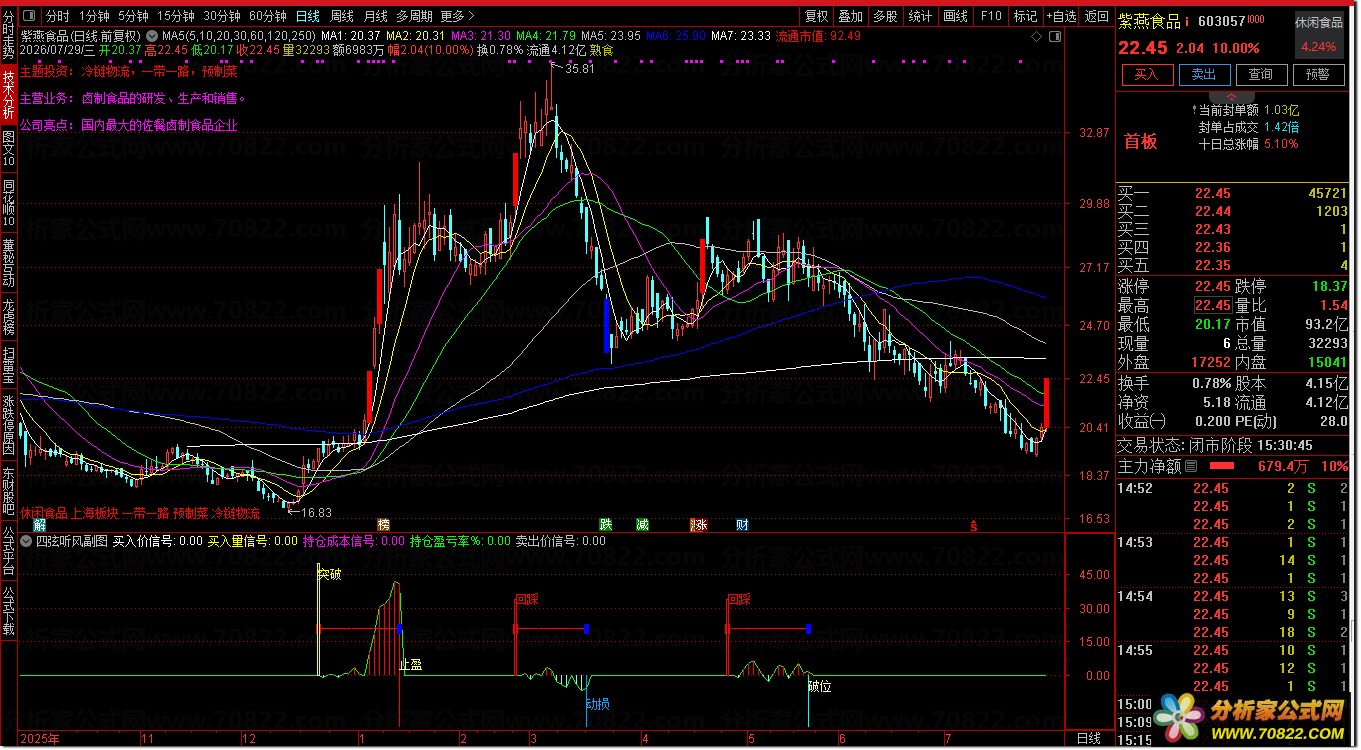Switch to 分时 view
This screenshot has height=750, width=1361.
(x=58, y=16)
